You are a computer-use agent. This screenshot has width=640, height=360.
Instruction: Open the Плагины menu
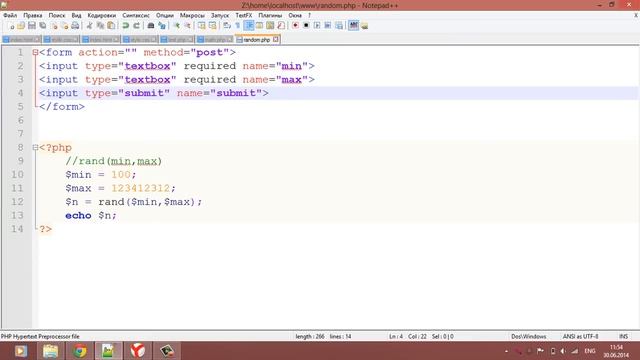(270, 15)
